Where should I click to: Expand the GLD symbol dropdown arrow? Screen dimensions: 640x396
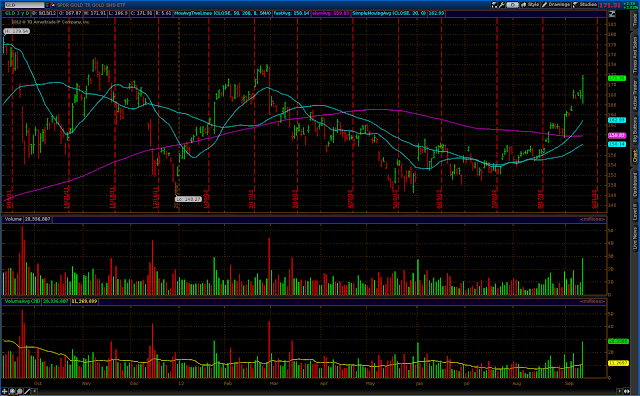[x=47, y=5]
